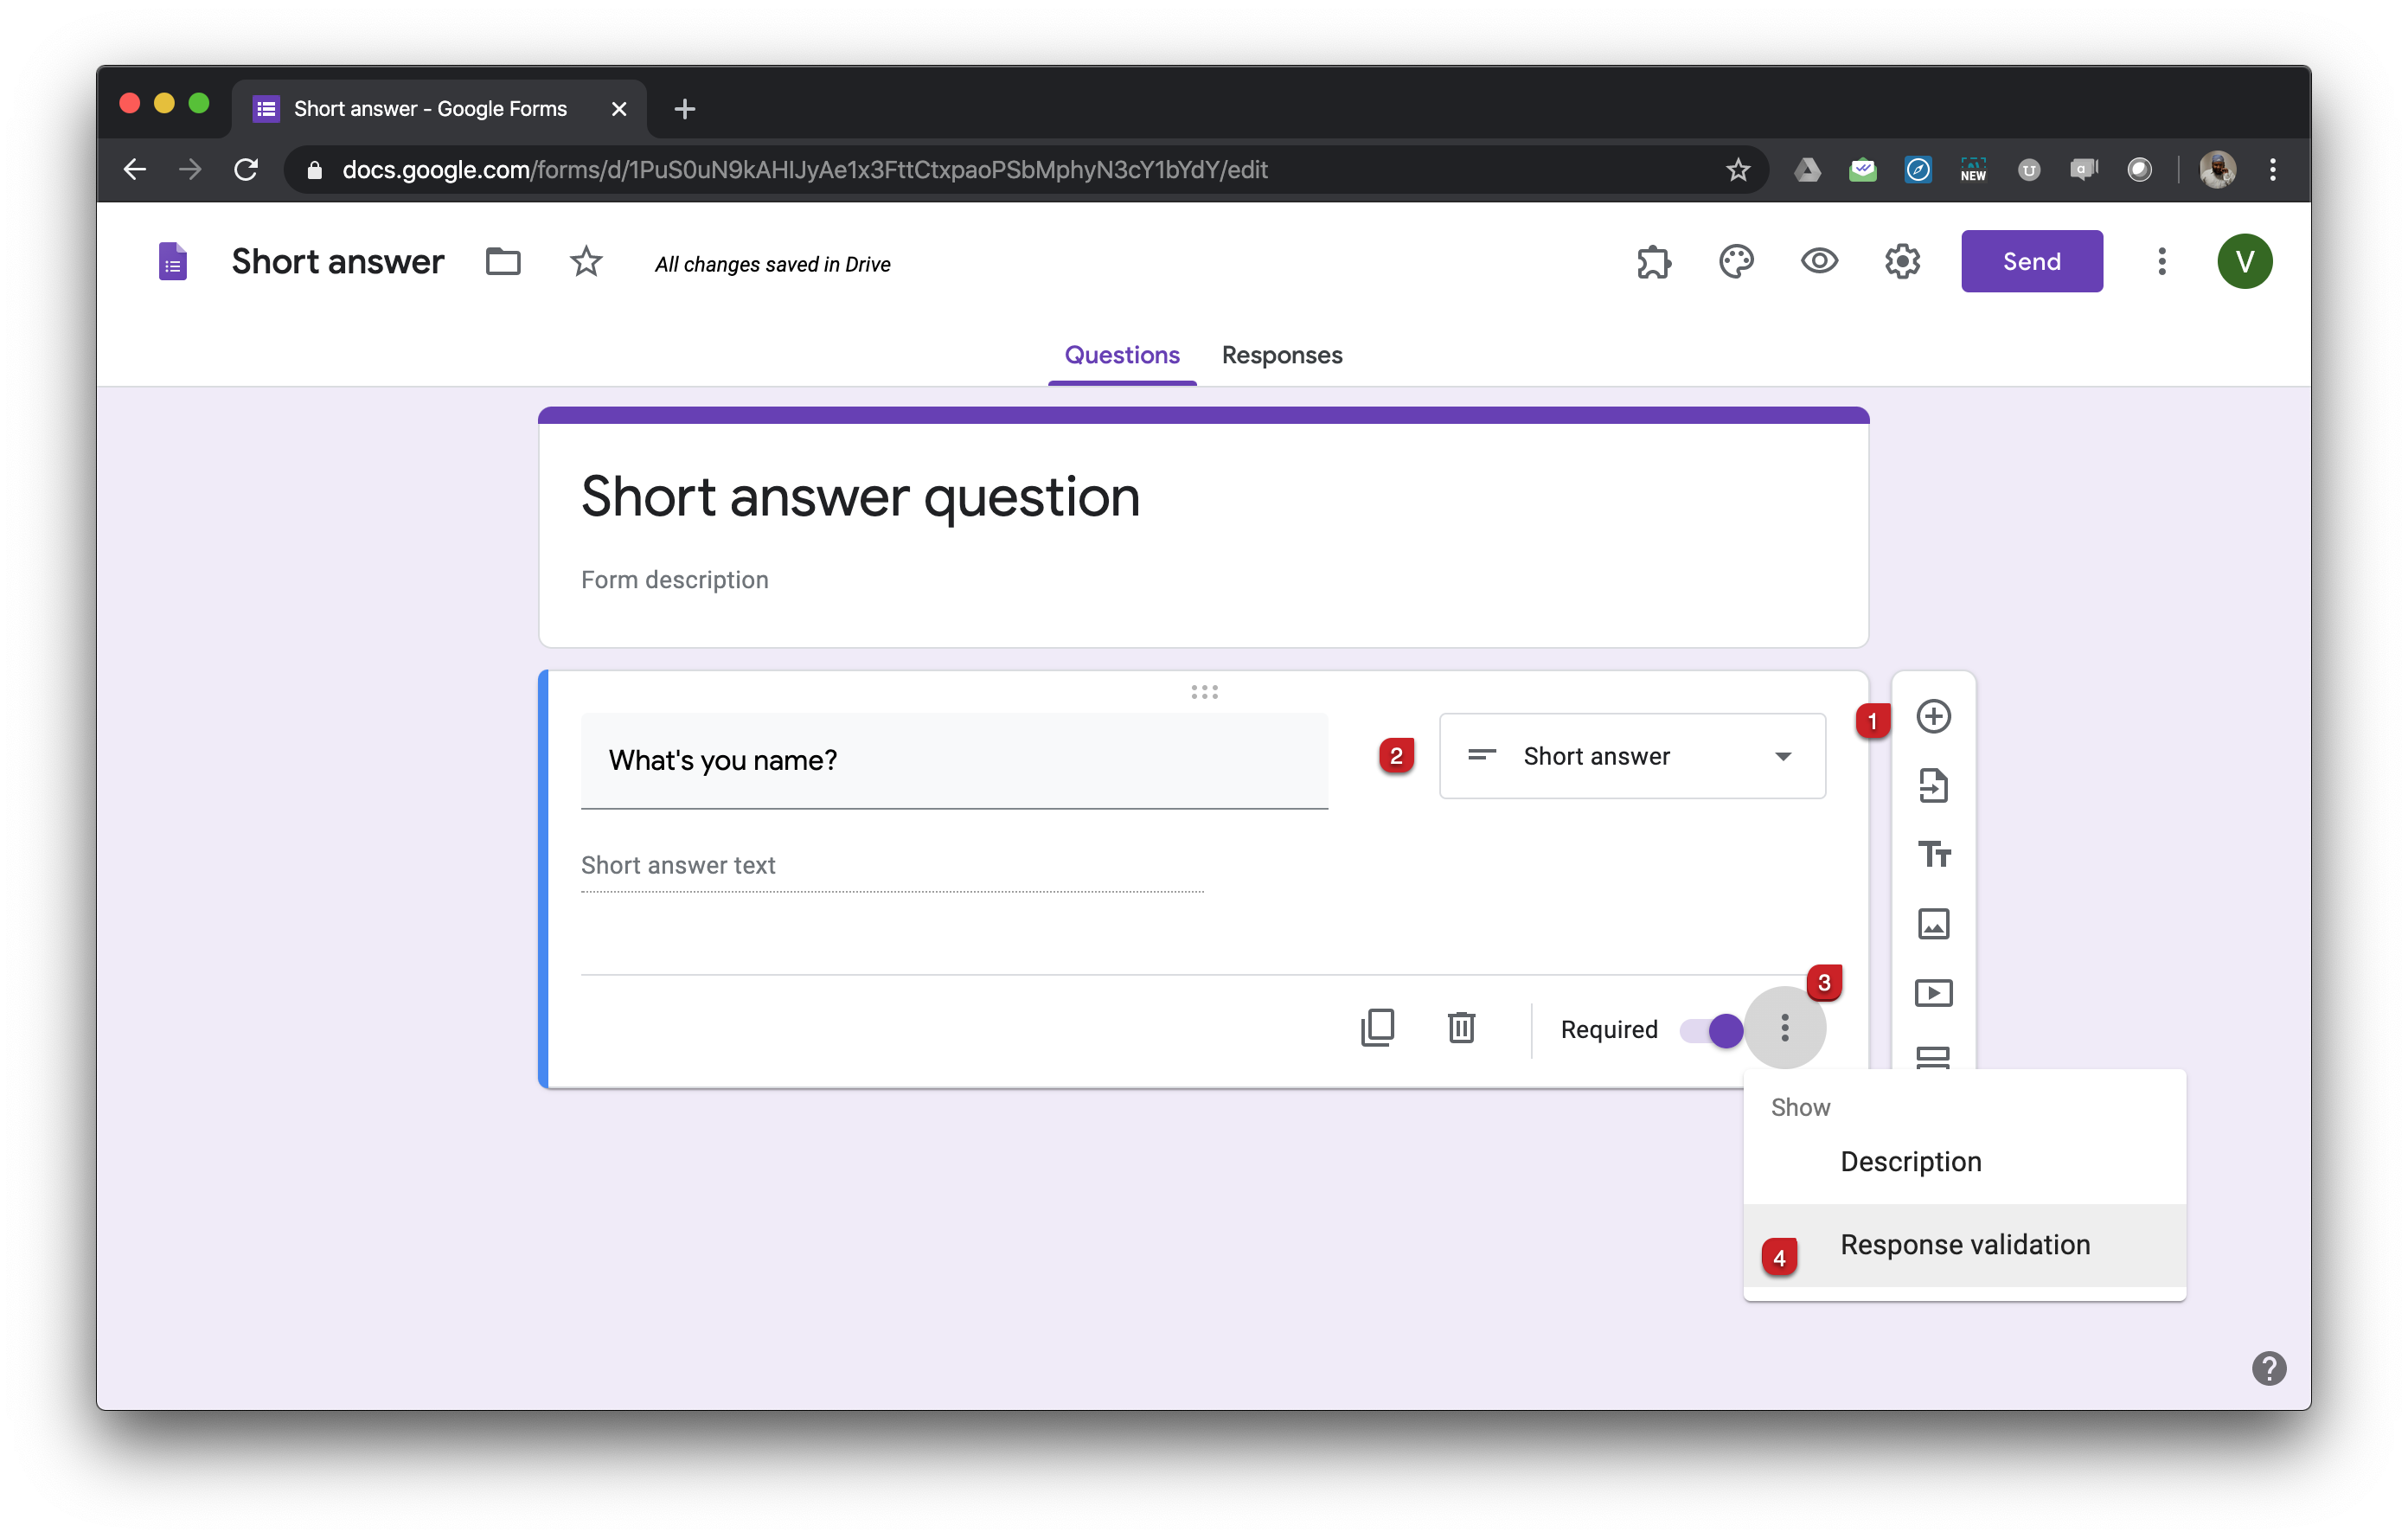Image resolution: width=2408 pixels, height=1538 pixels.
Task: Enable Response validation option
Action: 1964,1245
